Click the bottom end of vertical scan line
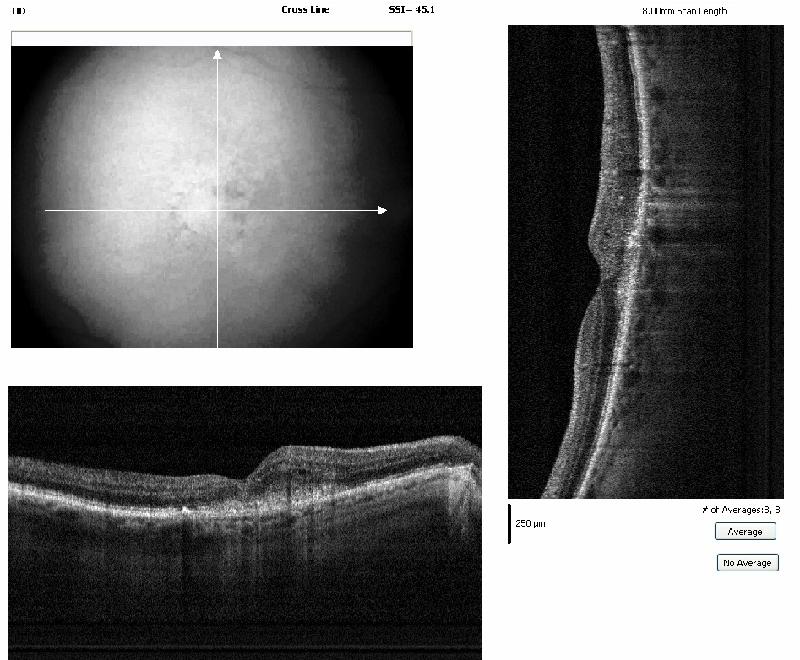 pyautogui.click(x=217, y=345)
